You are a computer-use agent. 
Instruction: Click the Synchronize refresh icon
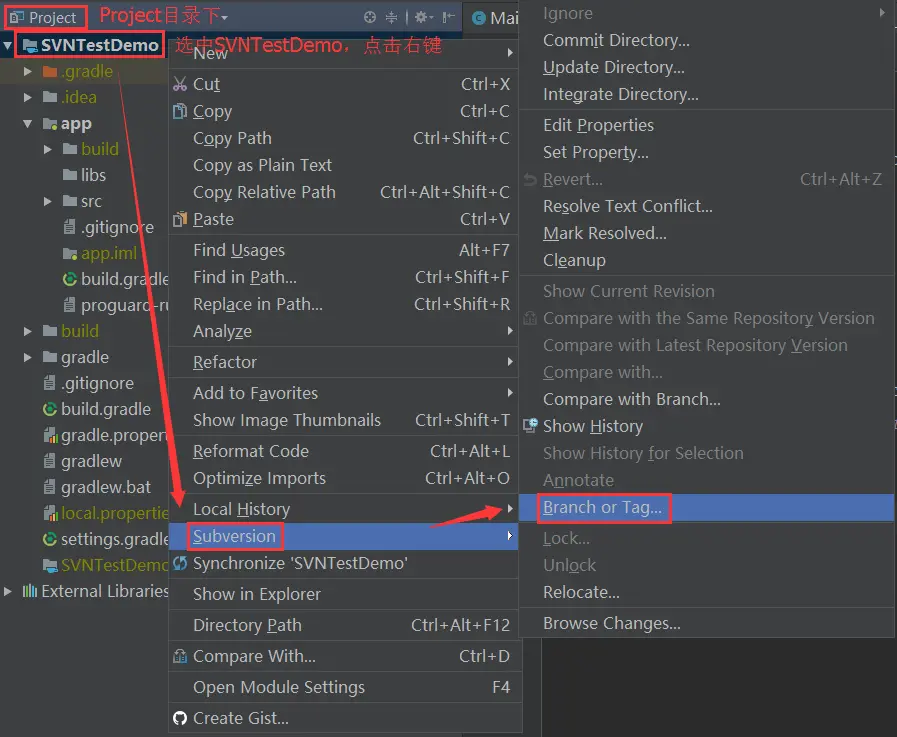pos(180,563)
